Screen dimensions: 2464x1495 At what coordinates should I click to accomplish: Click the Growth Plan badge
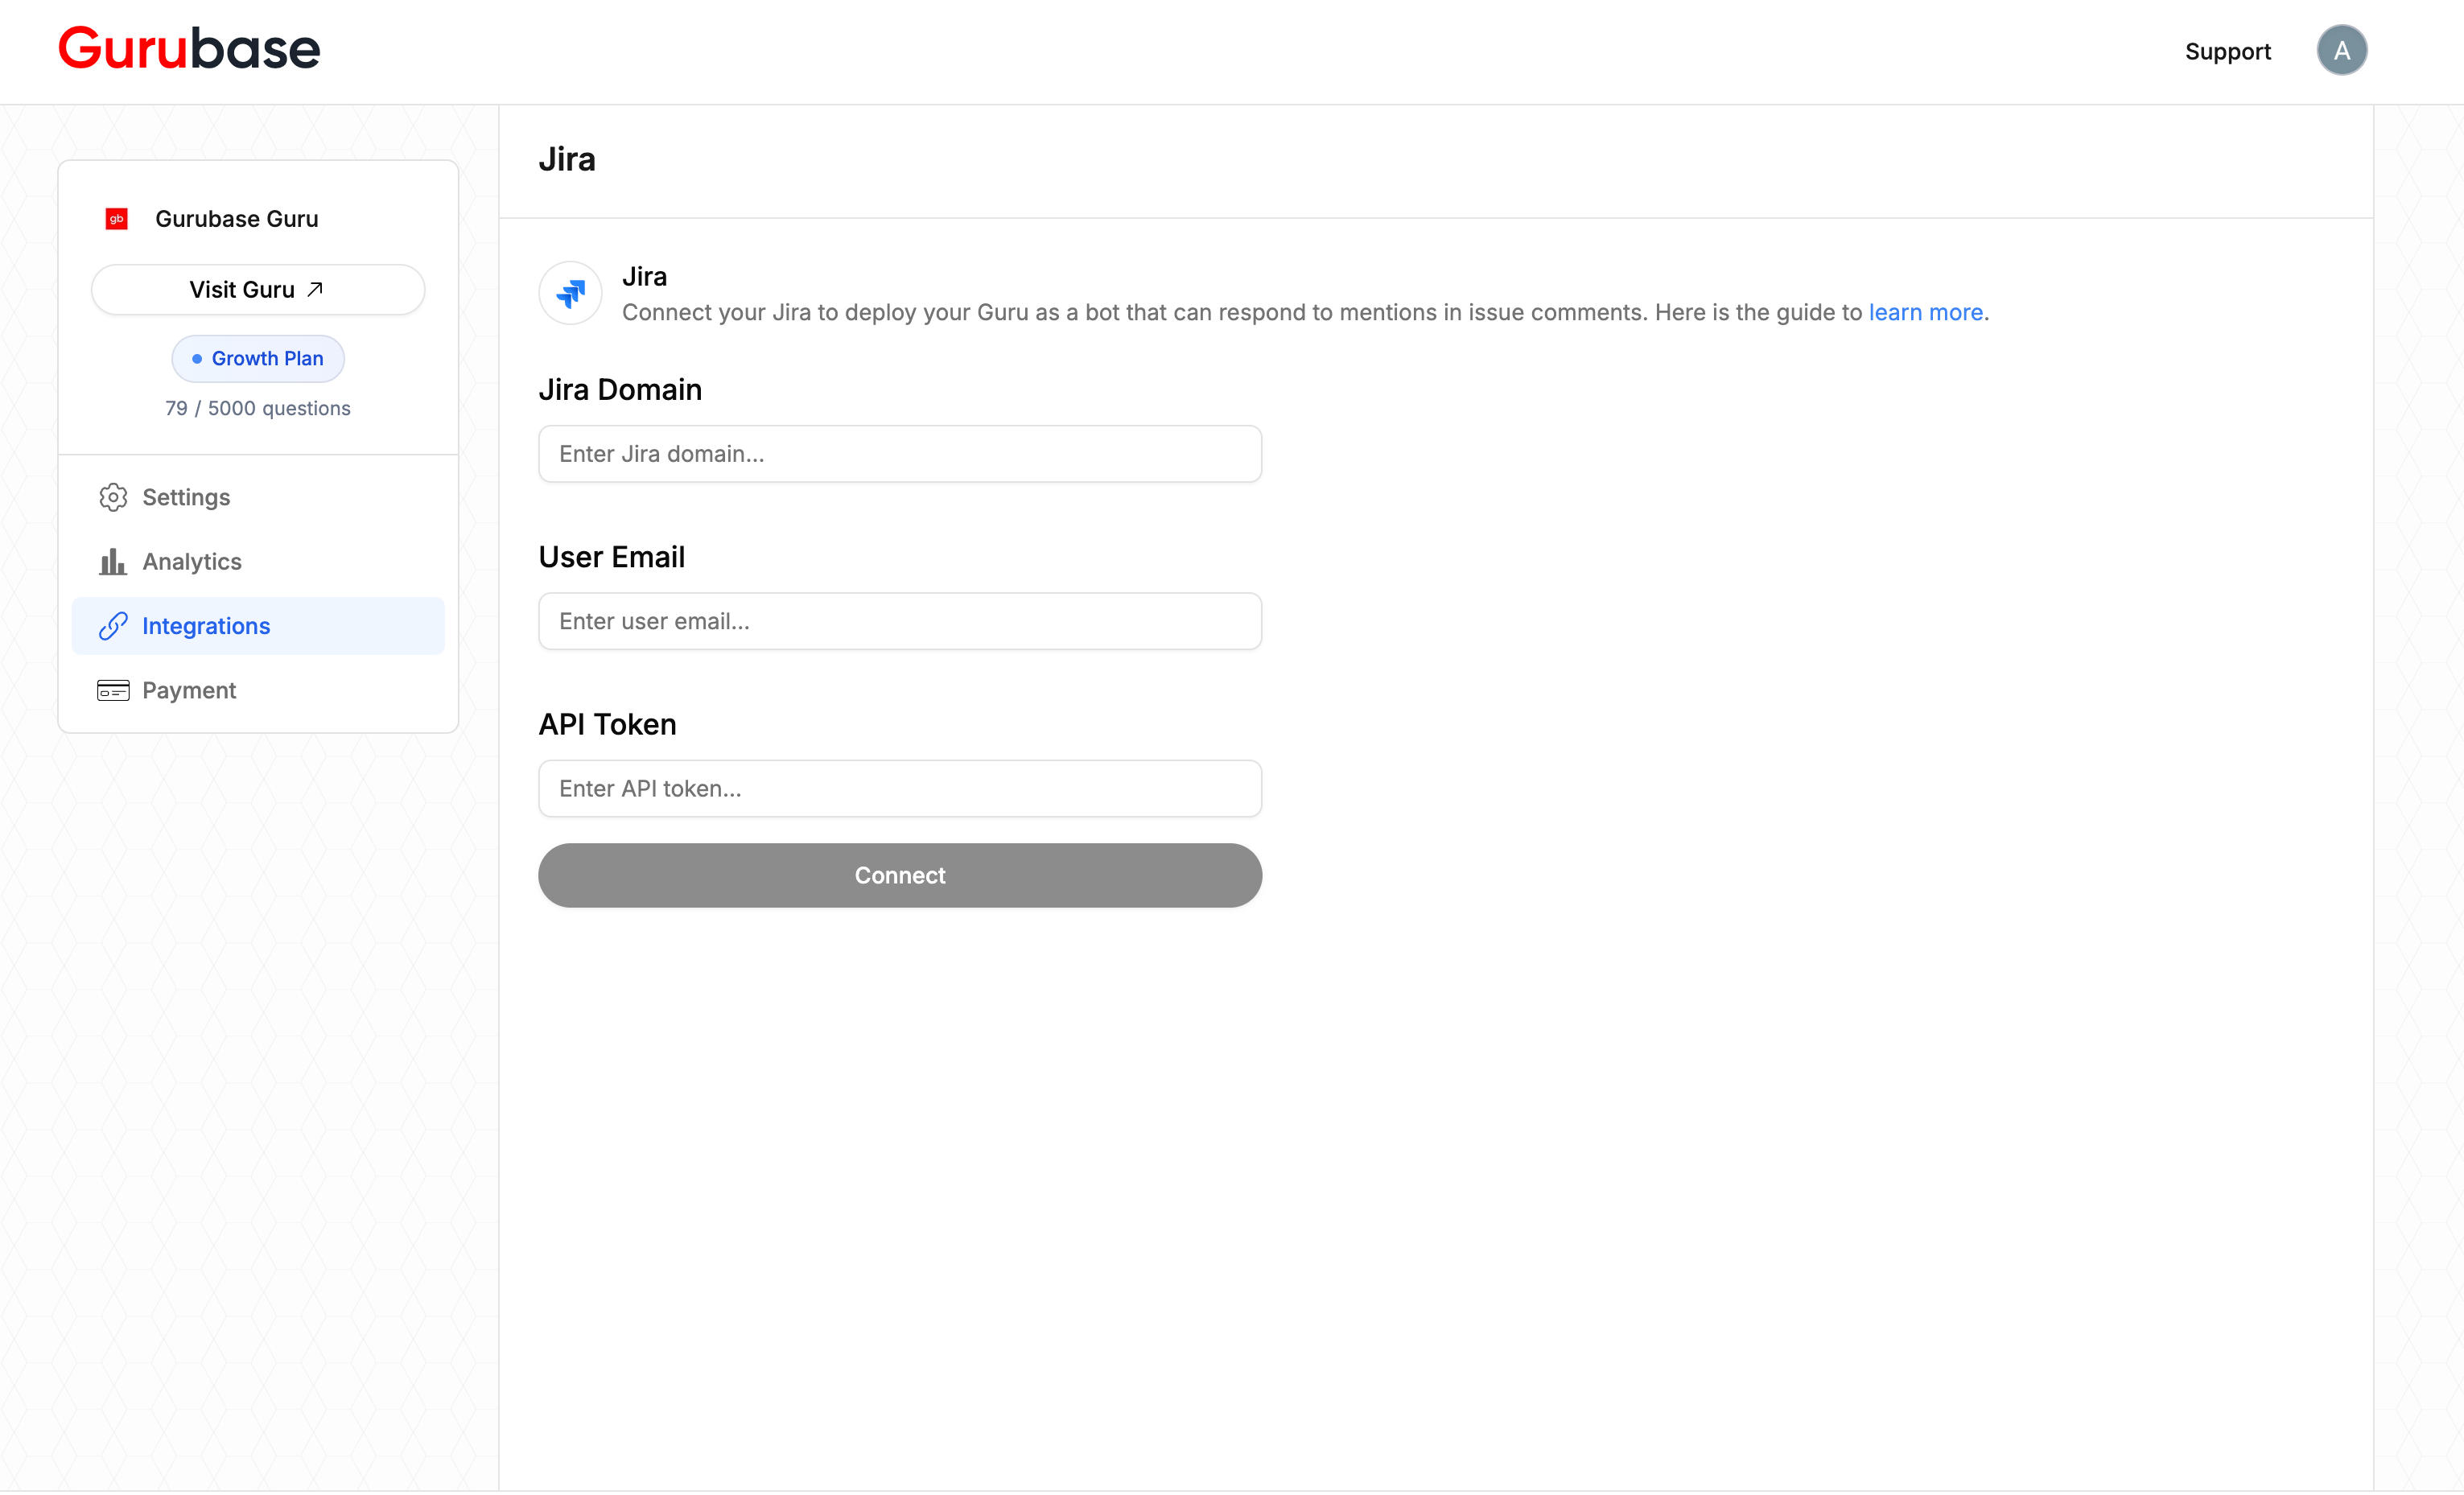[258, 358]
